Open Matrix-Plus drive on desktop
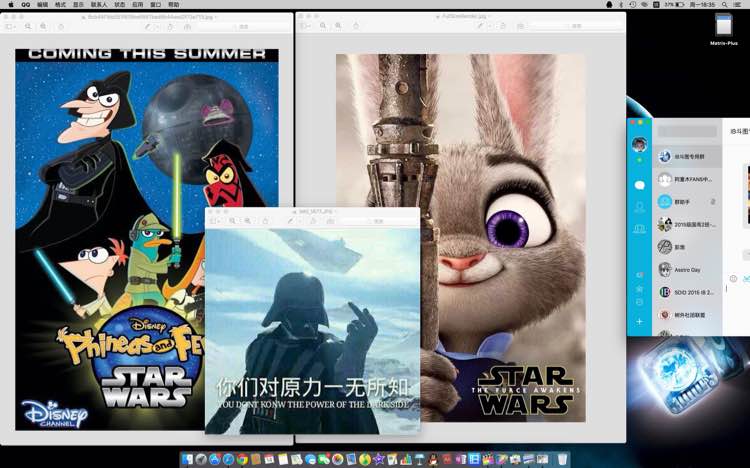This screenshot has width=750, height=468. [x=724, y=30]
